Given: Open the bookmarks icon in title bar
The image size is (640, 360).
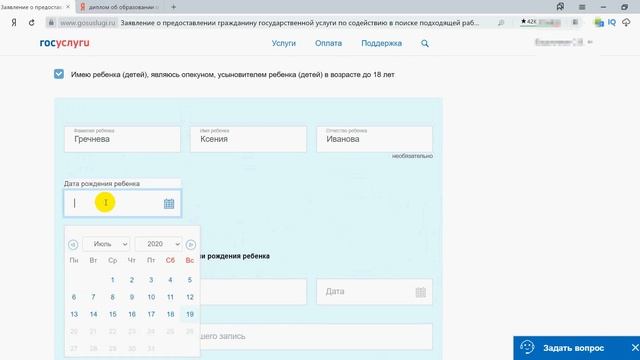Looking at the screenshot, I should coord(560,7).
